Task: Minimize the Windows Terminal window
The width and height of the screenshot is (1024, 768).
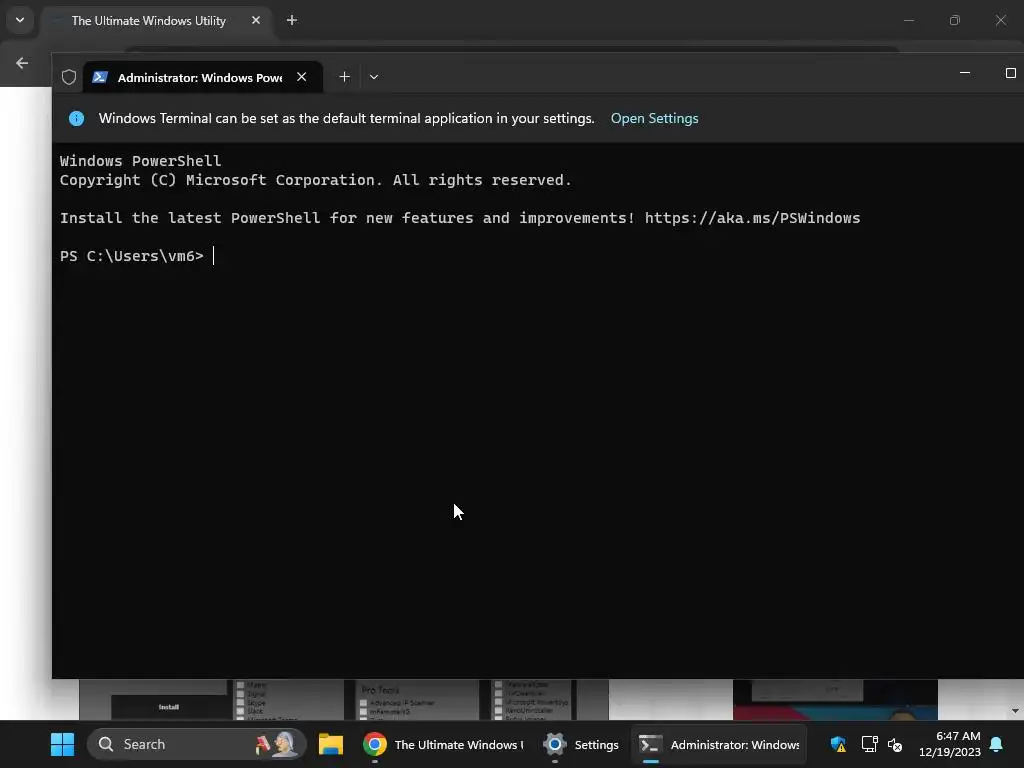Action: 965,73
